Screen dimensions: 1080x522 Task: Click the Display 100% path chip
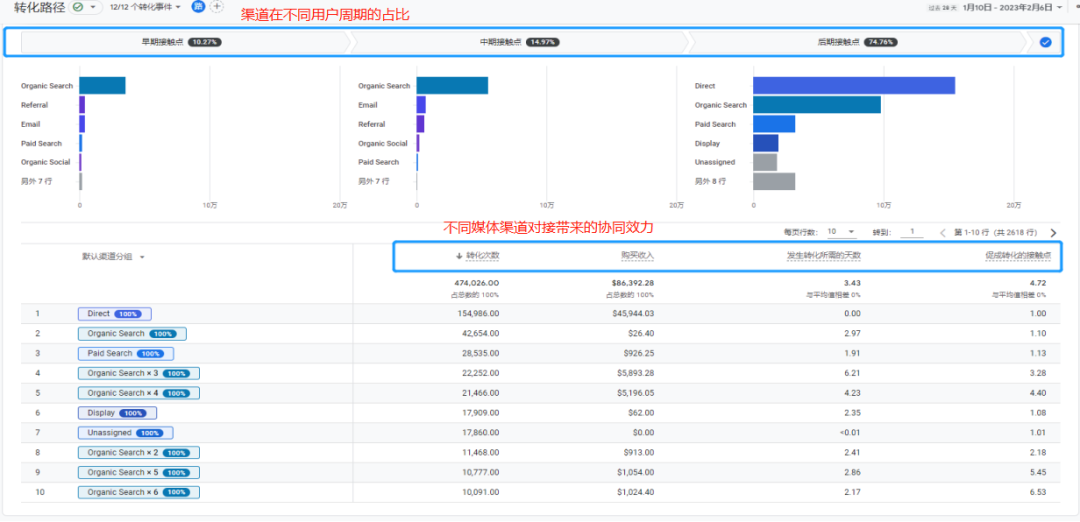(x=118, y=413)
